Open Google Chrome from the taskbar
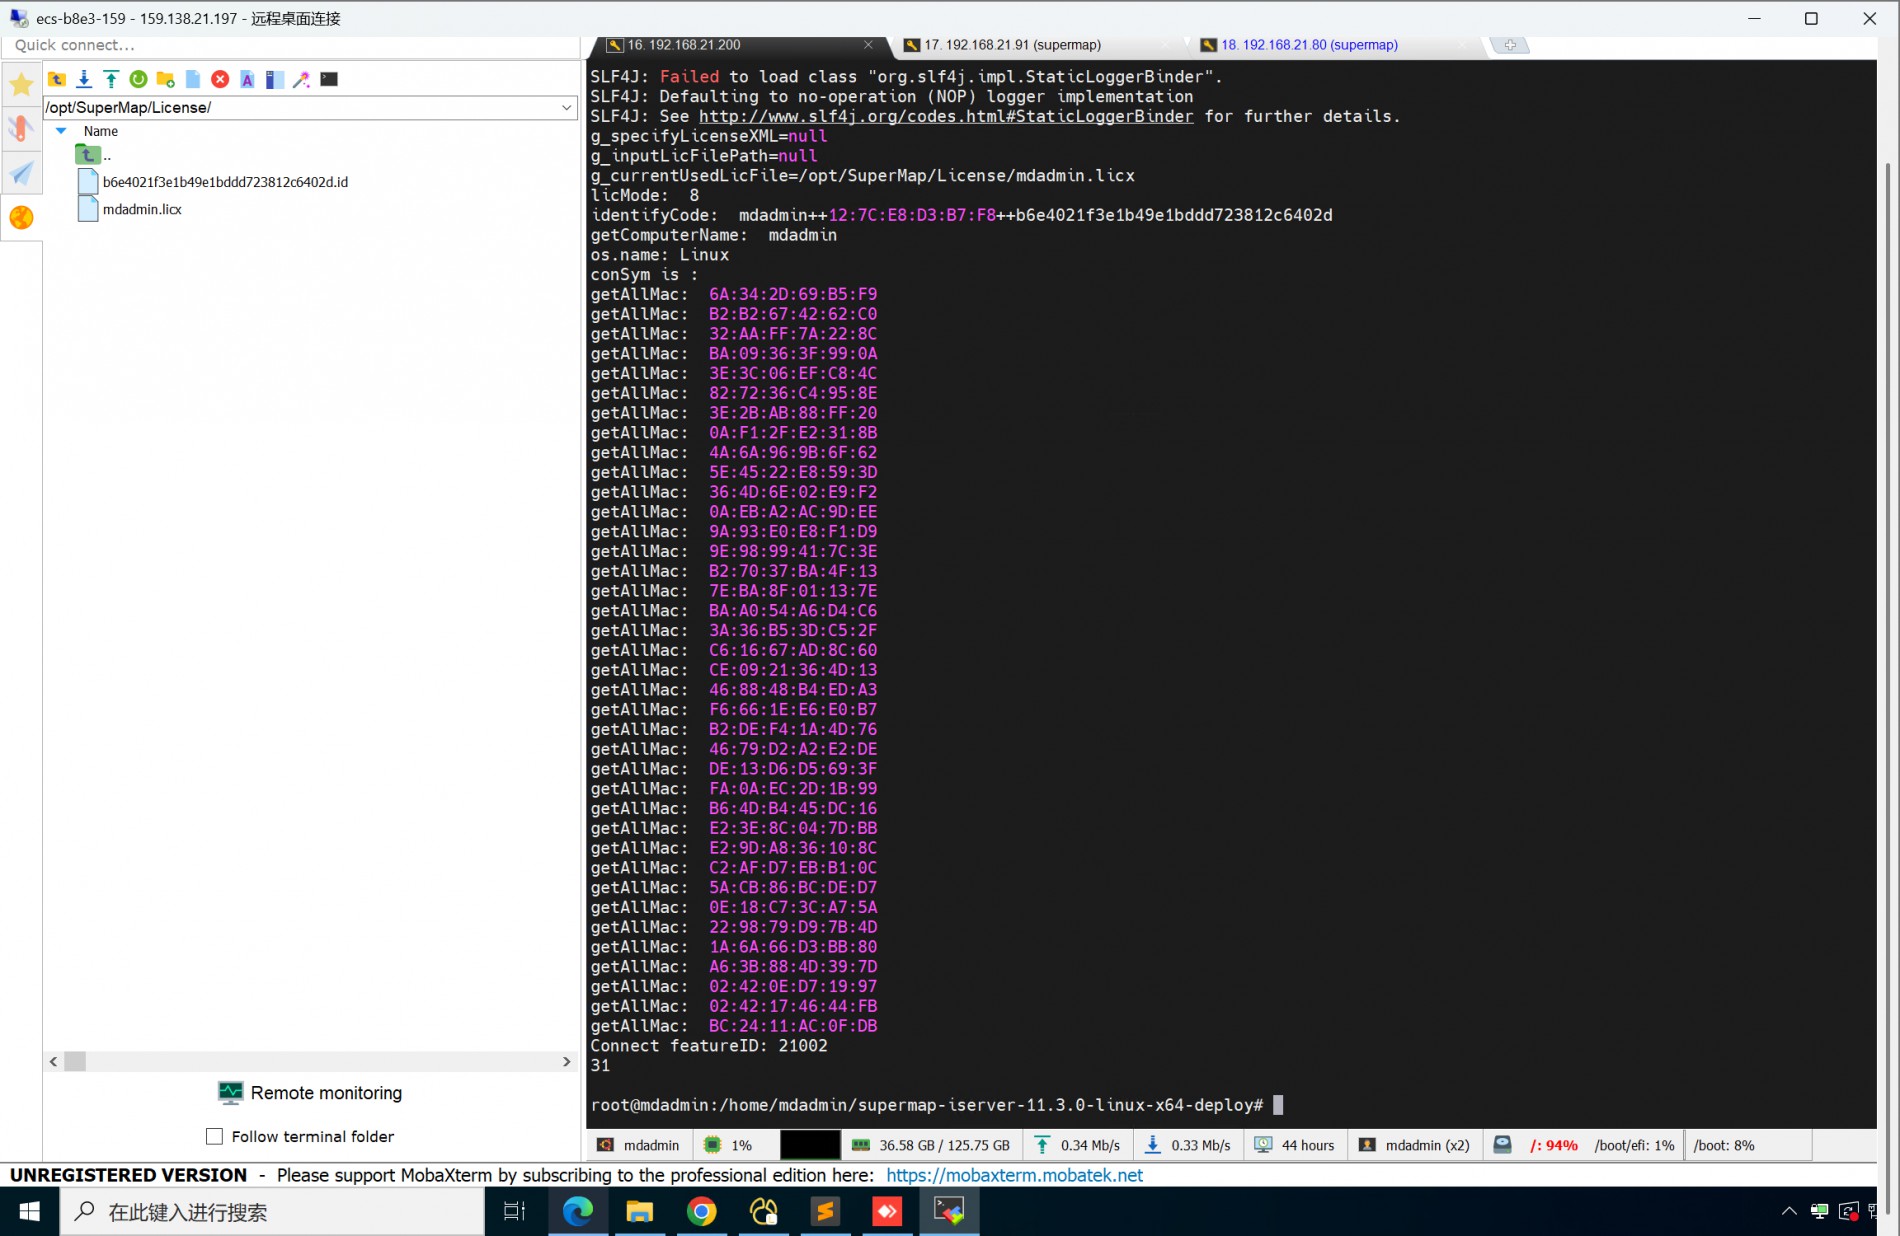The height and width of the screenshot is (1236, 1900). 702,1212
